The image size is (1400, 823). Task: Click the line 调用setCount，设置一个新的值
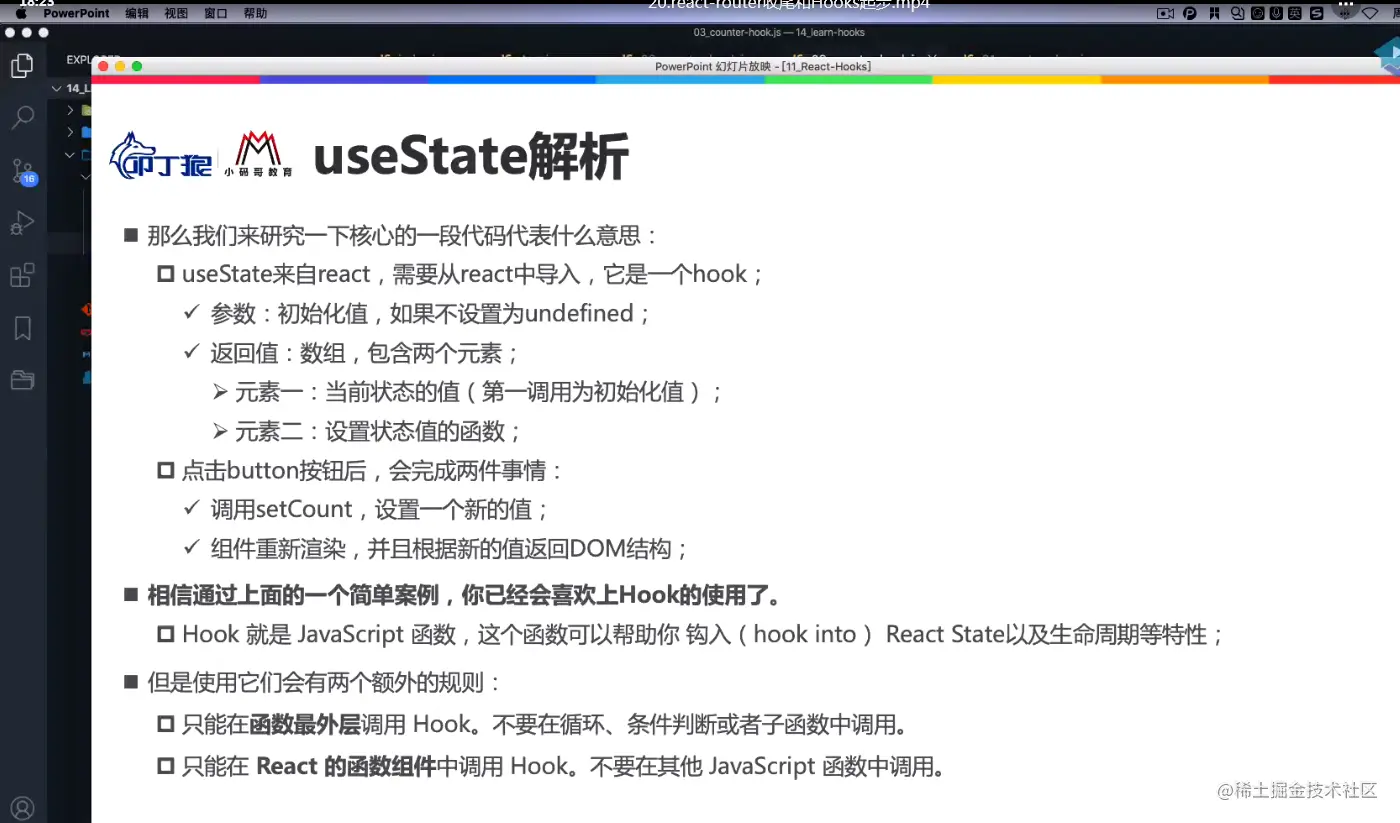380,509
